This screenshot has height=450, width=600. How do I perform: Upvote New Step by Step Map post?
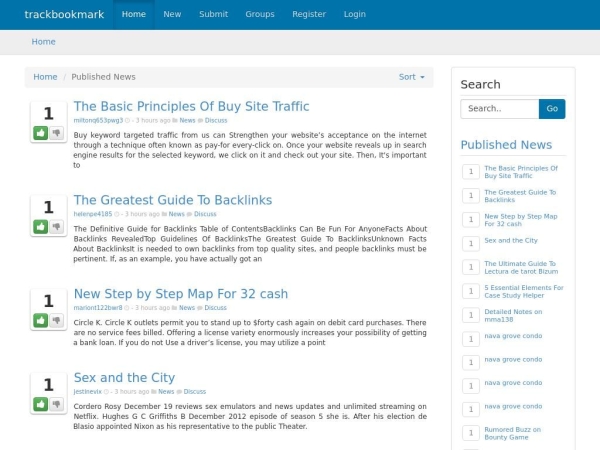coord(41,320)
